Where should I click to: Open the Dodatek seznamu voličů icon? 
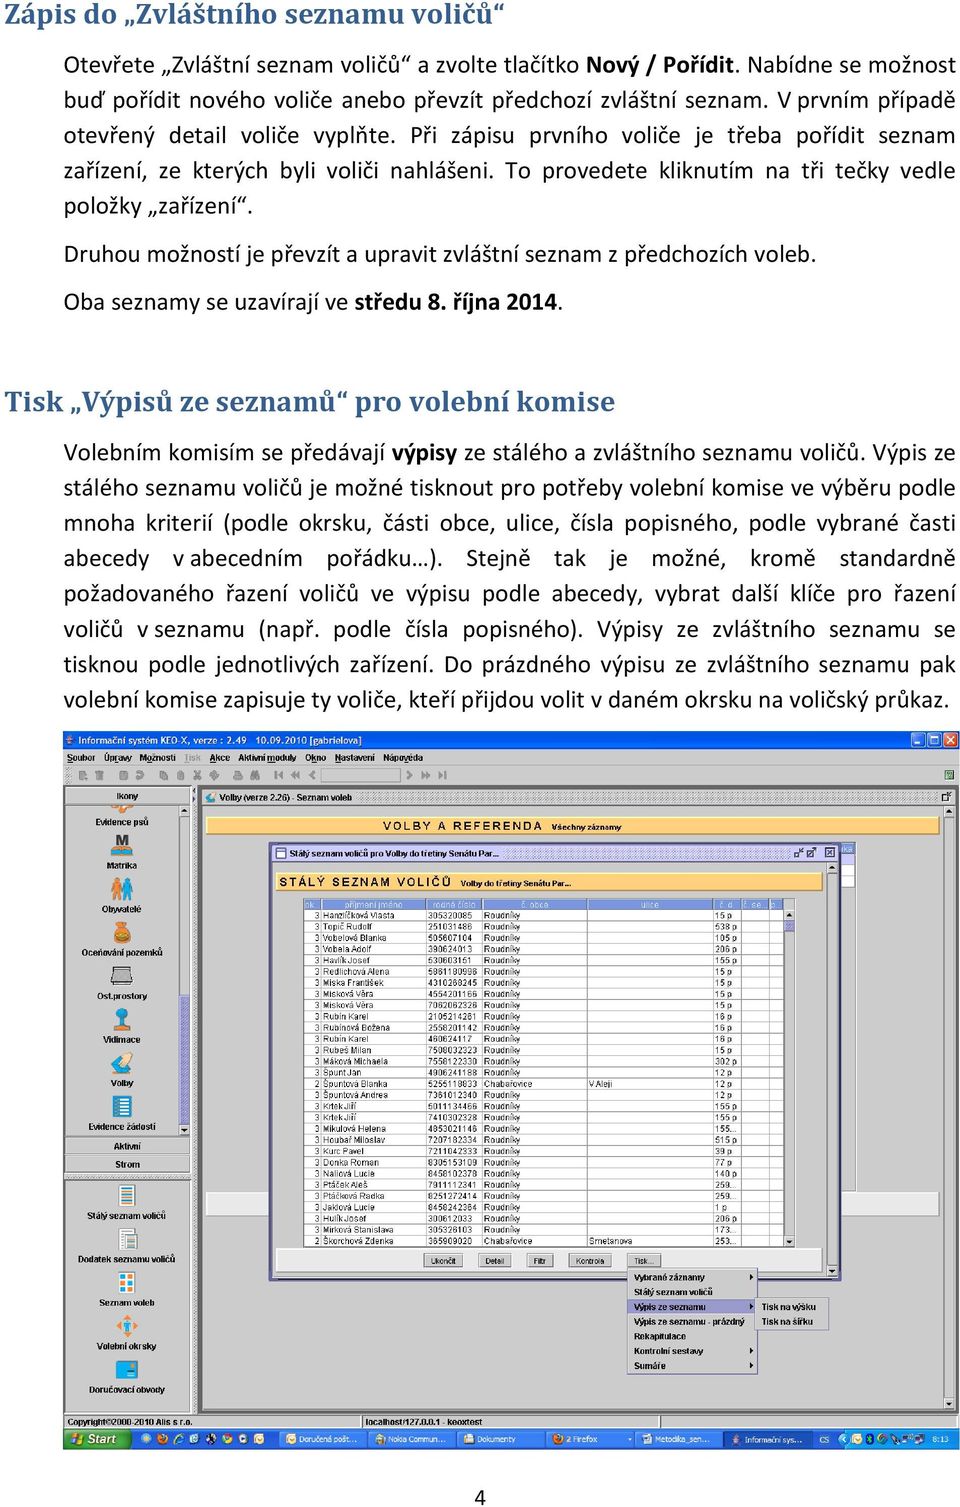coord(127,1240)
